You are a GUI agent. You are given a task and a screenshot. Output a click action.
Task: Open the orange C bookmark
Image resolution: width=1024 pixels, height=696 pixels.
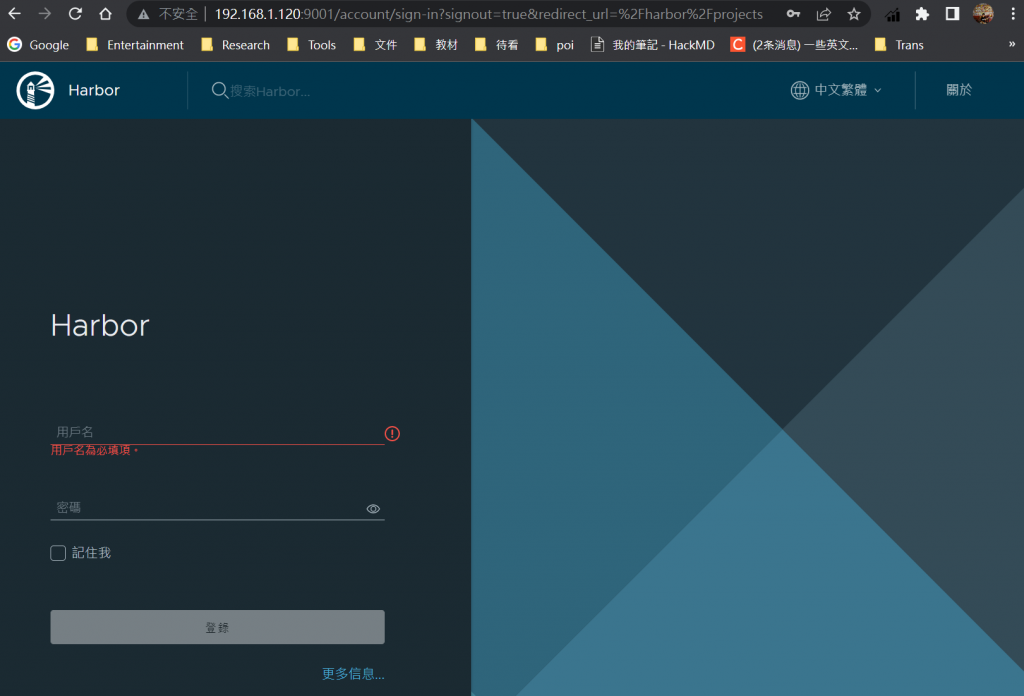tap(794, 44)
